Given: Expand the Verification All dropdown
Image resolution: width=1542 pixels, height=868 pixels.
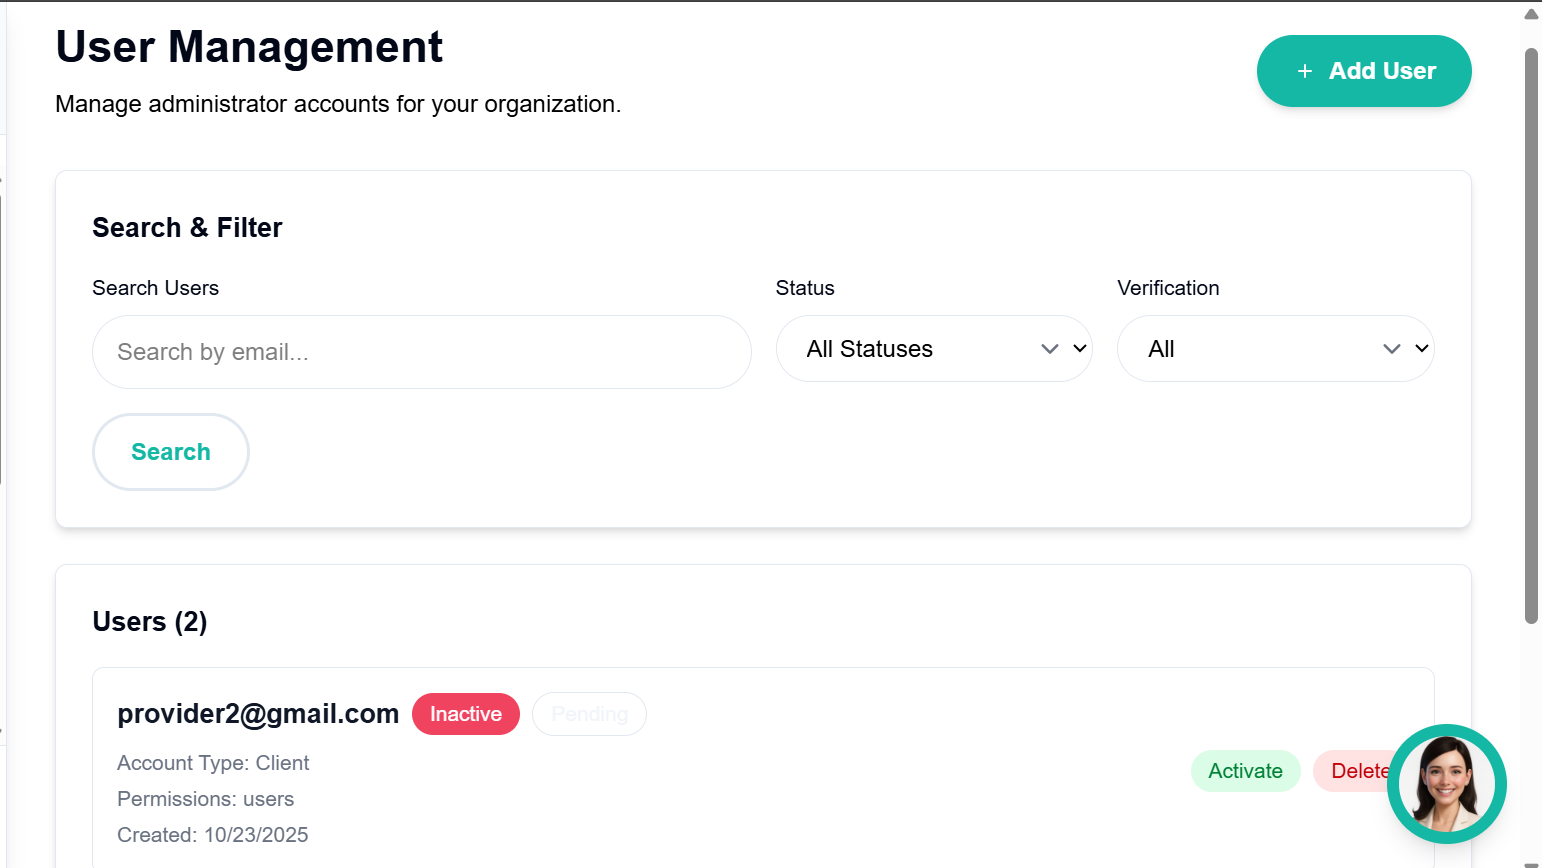Looking at the screenshot, I should pyautogui.click(x=1275, y=349).
